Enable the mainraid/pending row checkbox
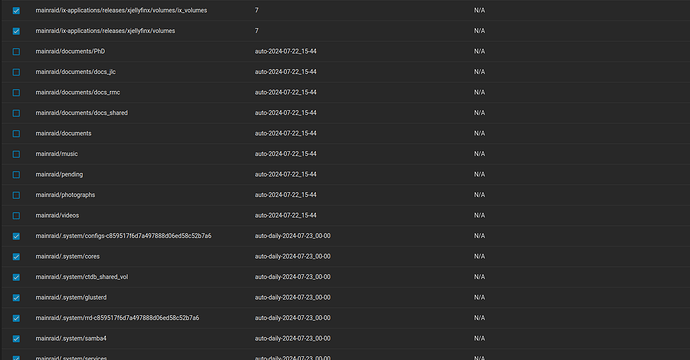 (x=16, y=175)
